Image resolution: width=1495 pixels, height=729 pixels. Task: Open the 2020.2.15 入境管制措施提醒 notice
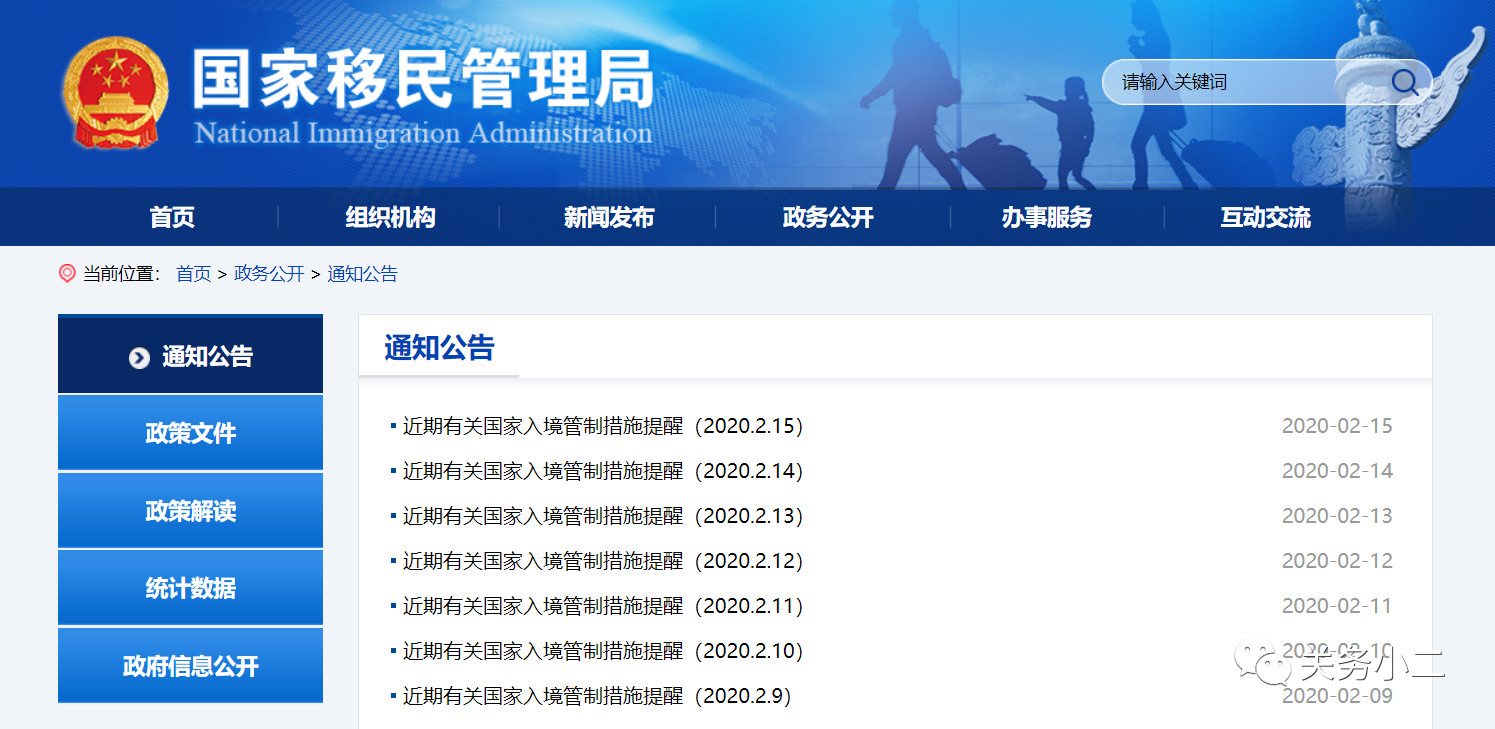pyautogui.click(x=603, y=426)
